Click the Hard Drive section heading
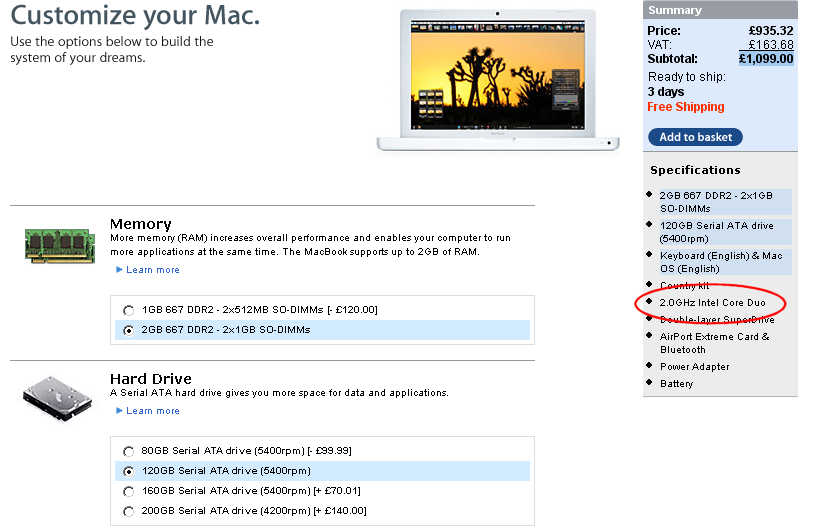The width and height of the screenshot is (813, 530). click(x=151, y=379)
